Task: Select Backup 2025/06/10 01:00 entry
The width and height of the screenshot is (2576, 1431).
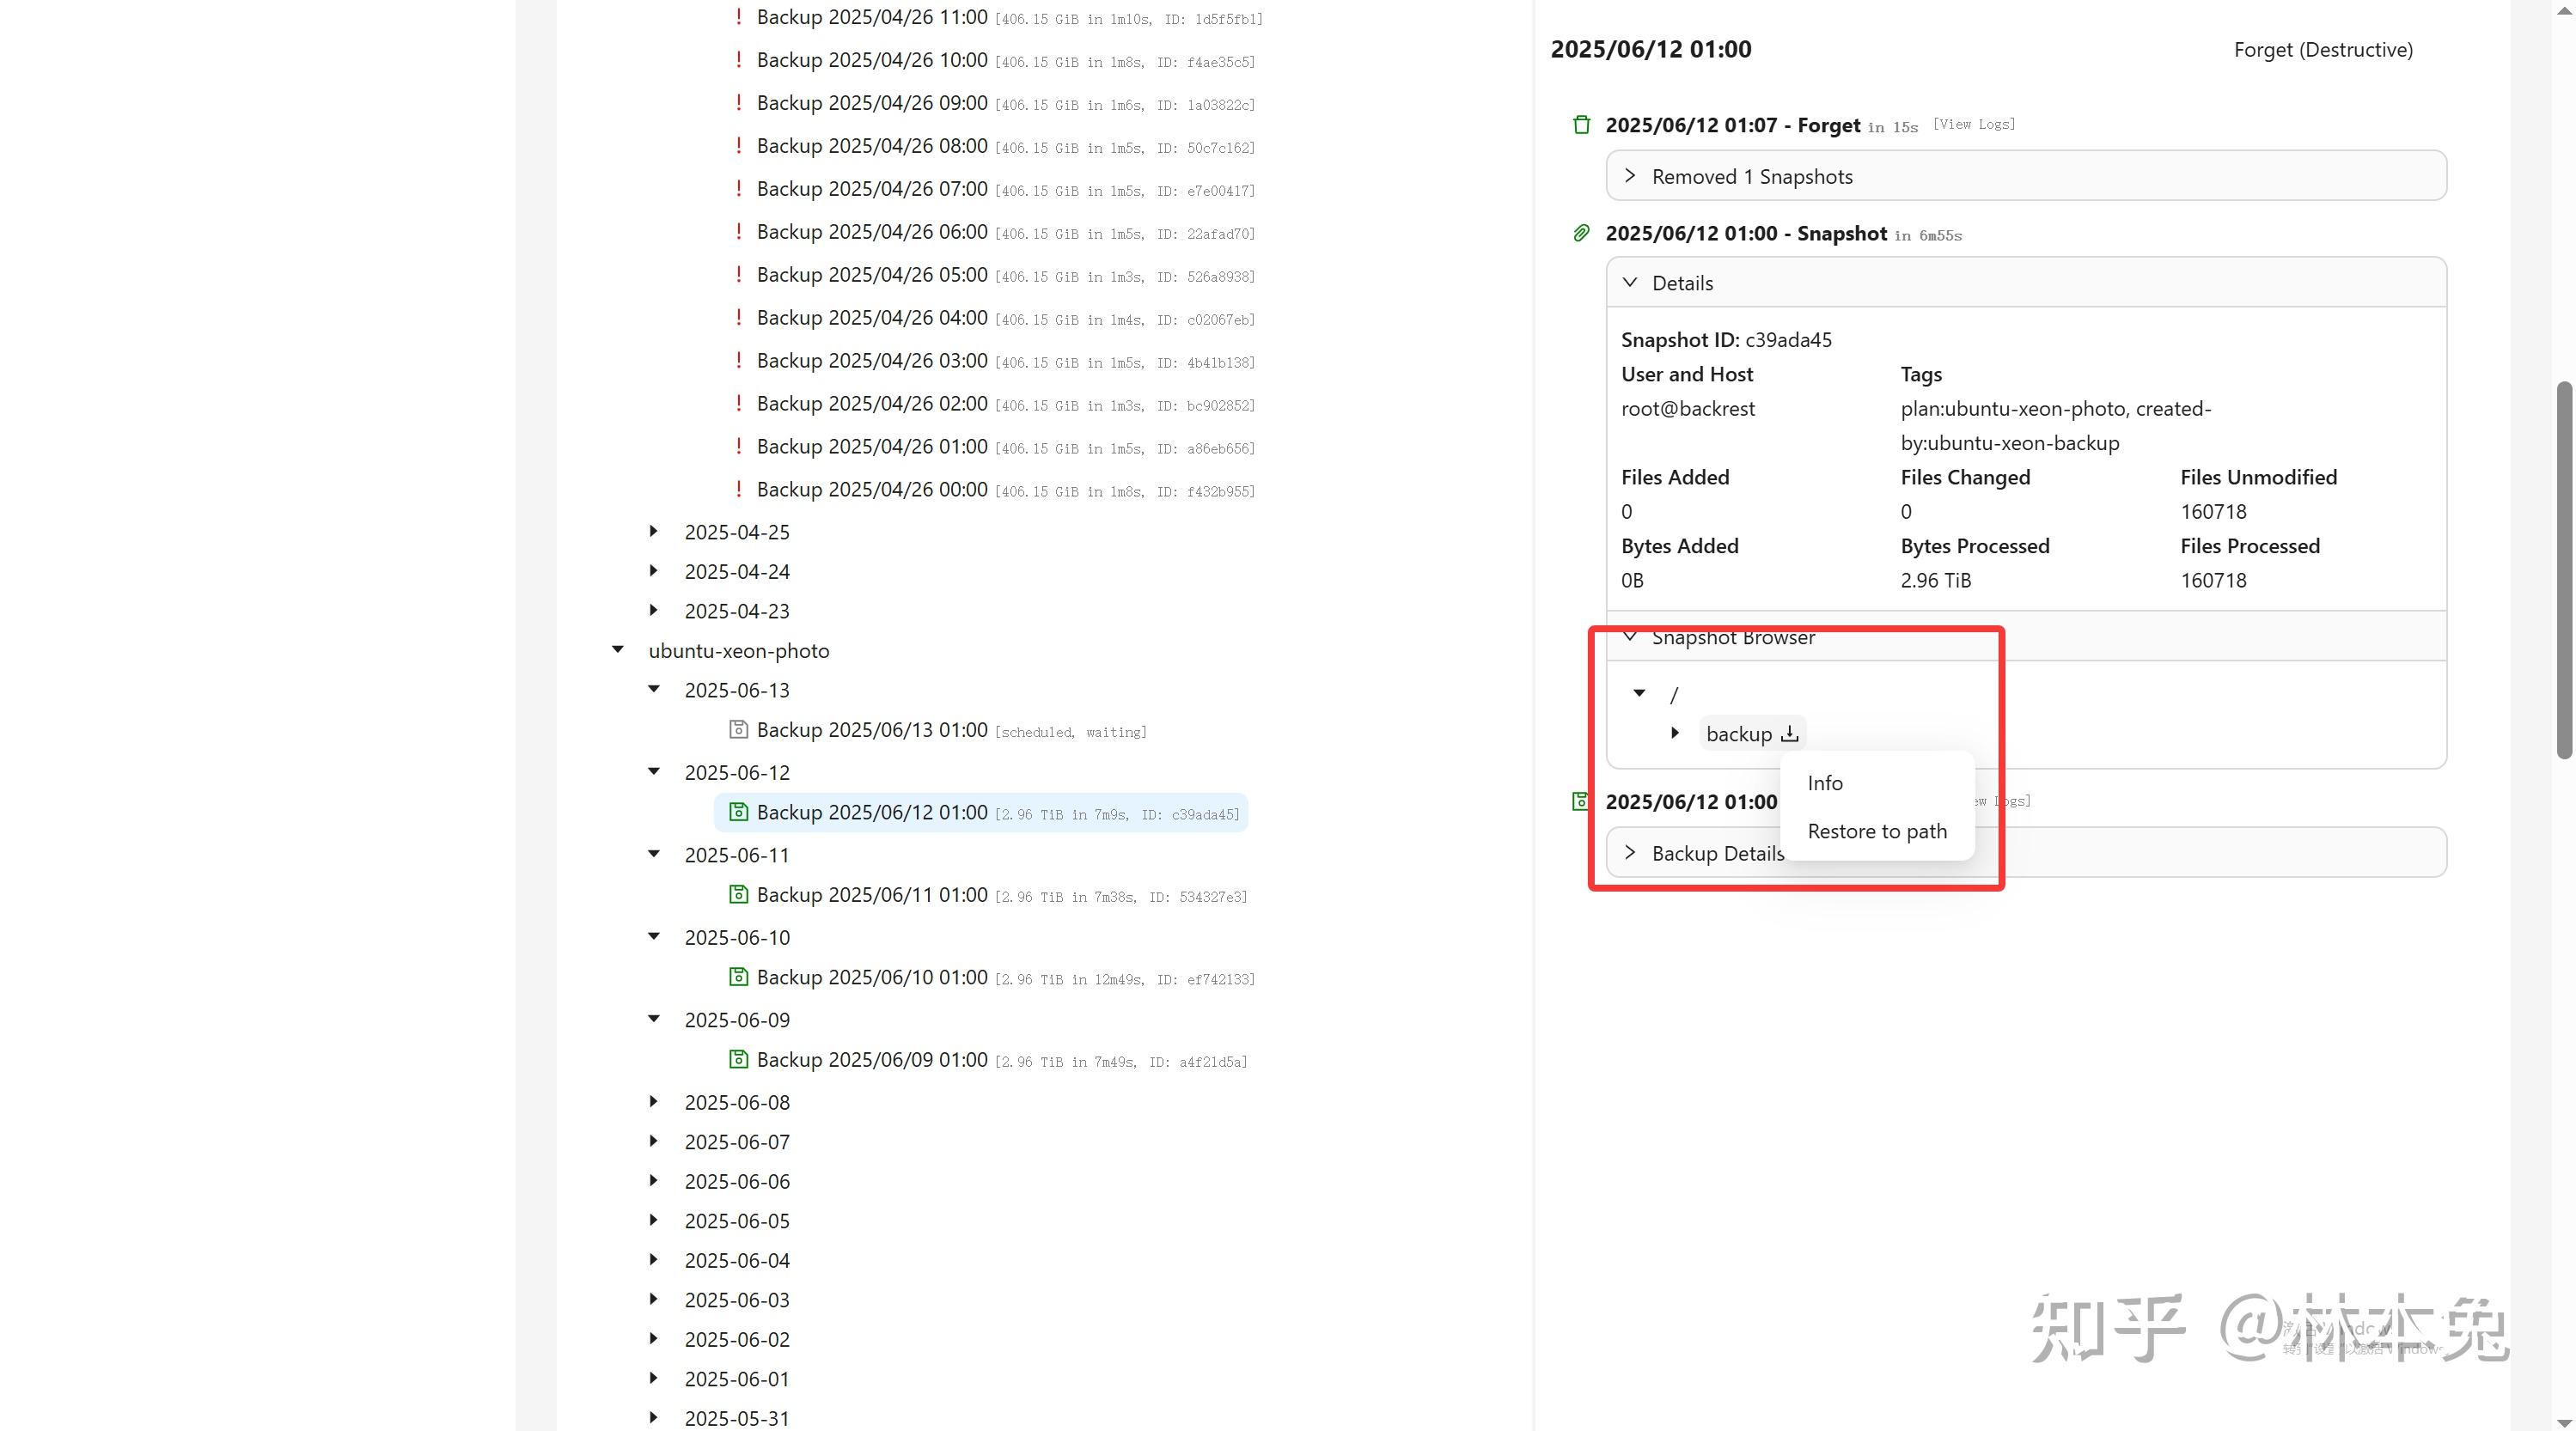Action: click(x=871, y=977)
